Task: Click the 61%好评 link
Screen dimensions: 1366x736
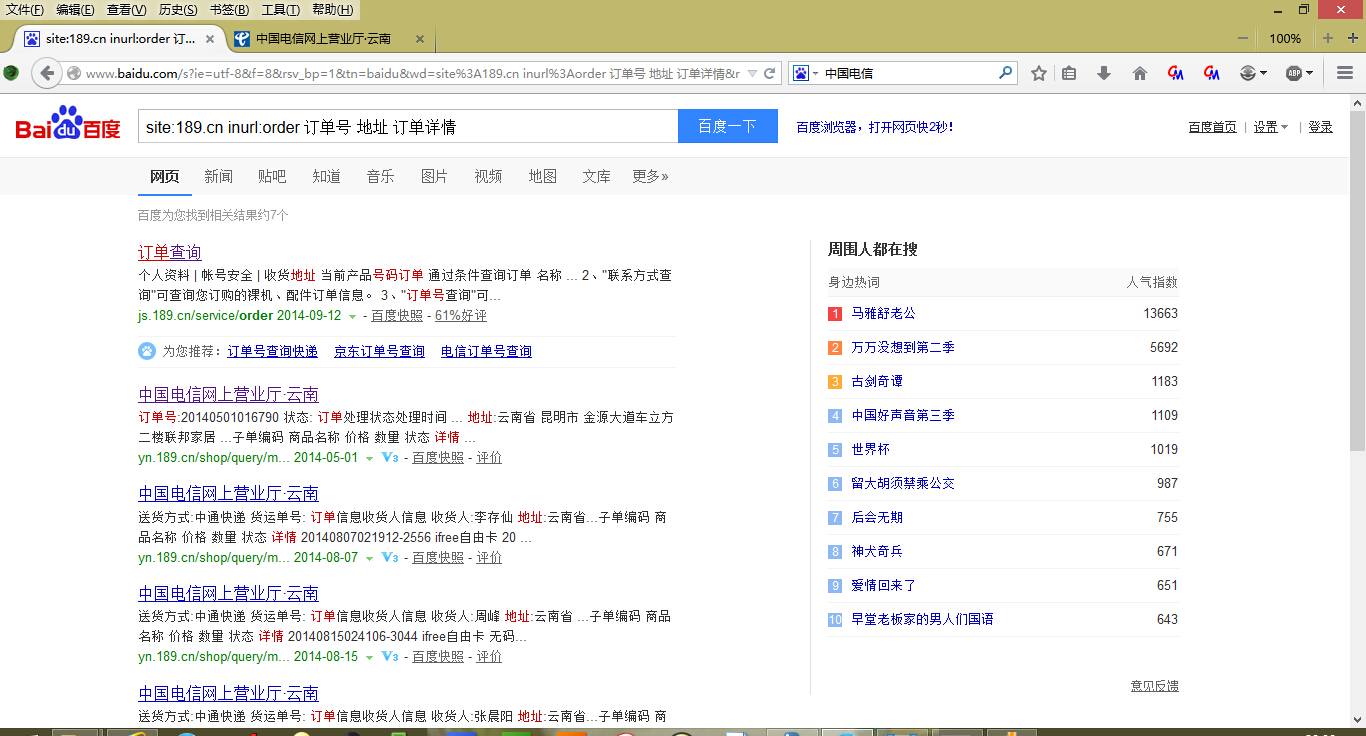Action: pyautogui.click(x=461, y=316)
